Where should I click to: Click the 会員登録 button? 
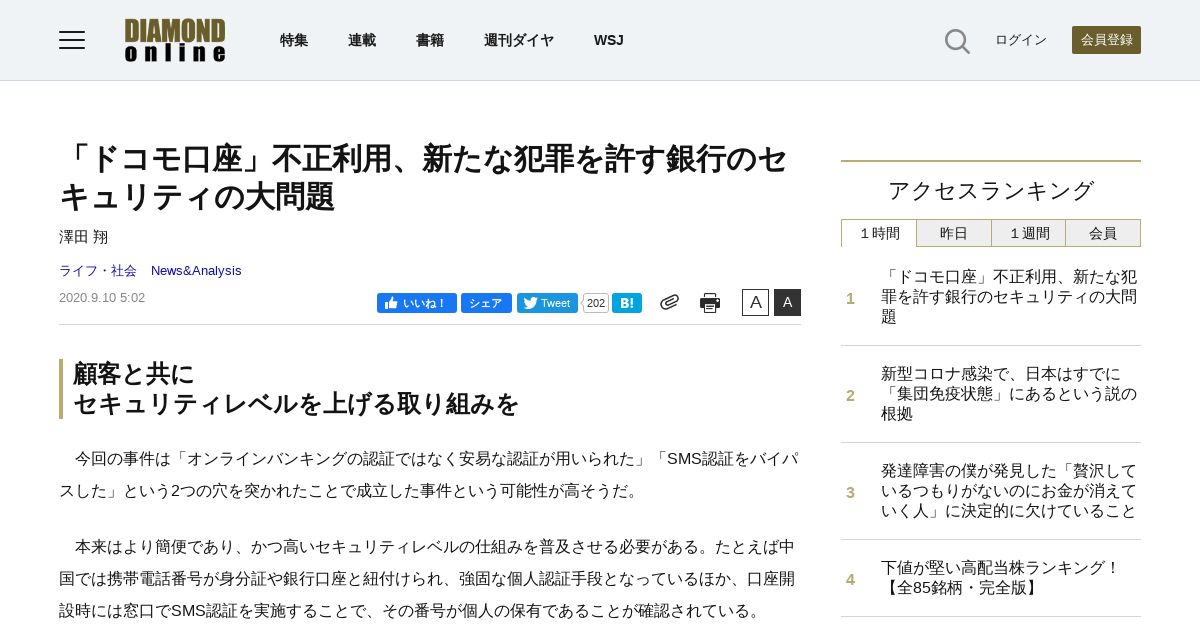pyautogui.click(x=1106, y=40)
